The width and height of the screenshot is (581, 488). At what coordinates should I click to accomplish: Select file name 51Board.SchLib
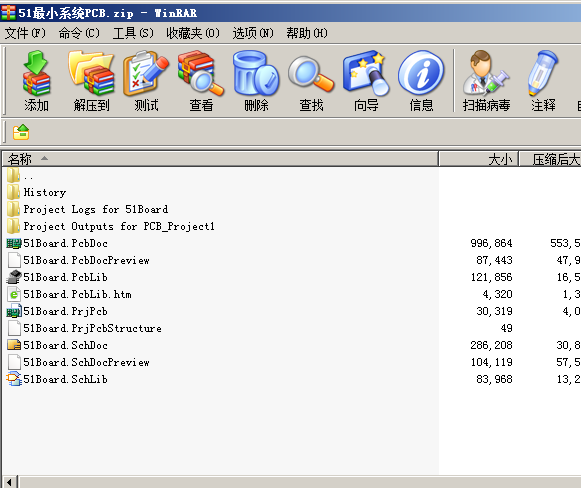point(66,379)
